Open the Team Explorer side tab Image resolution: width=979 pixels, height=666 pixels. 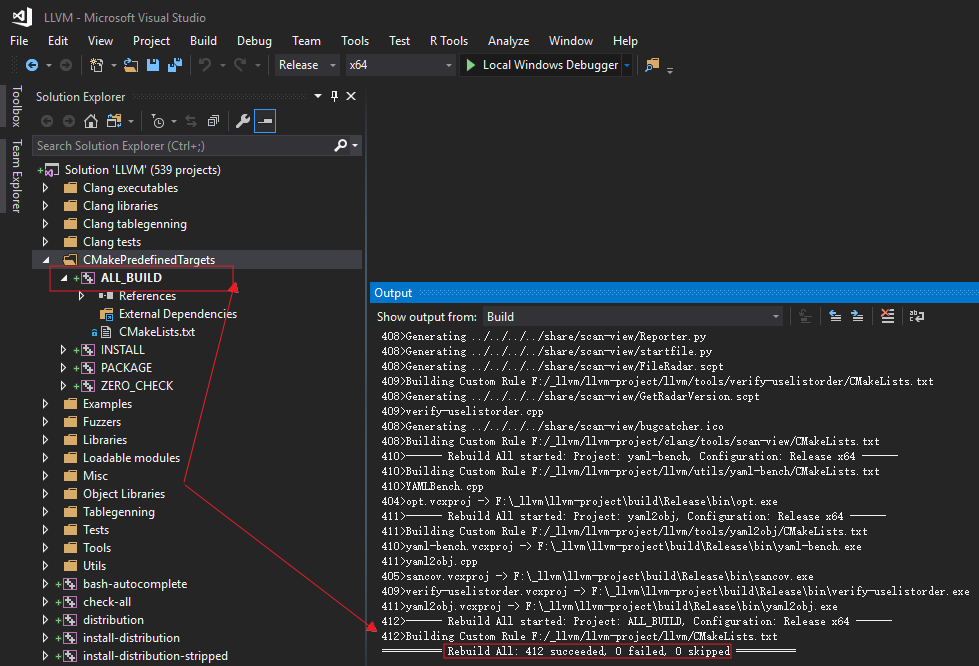coord(17,176)
